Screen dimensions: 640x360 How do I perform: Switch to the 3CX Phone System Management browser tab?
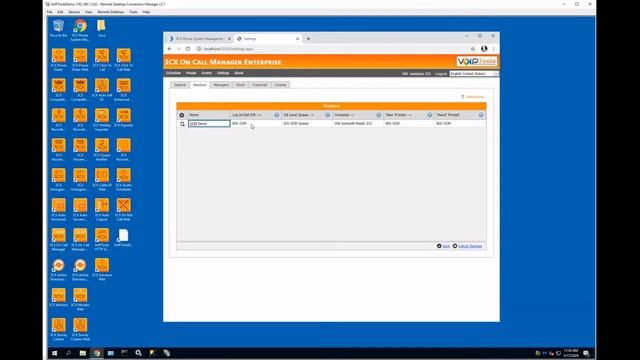(x=199, y=39)
